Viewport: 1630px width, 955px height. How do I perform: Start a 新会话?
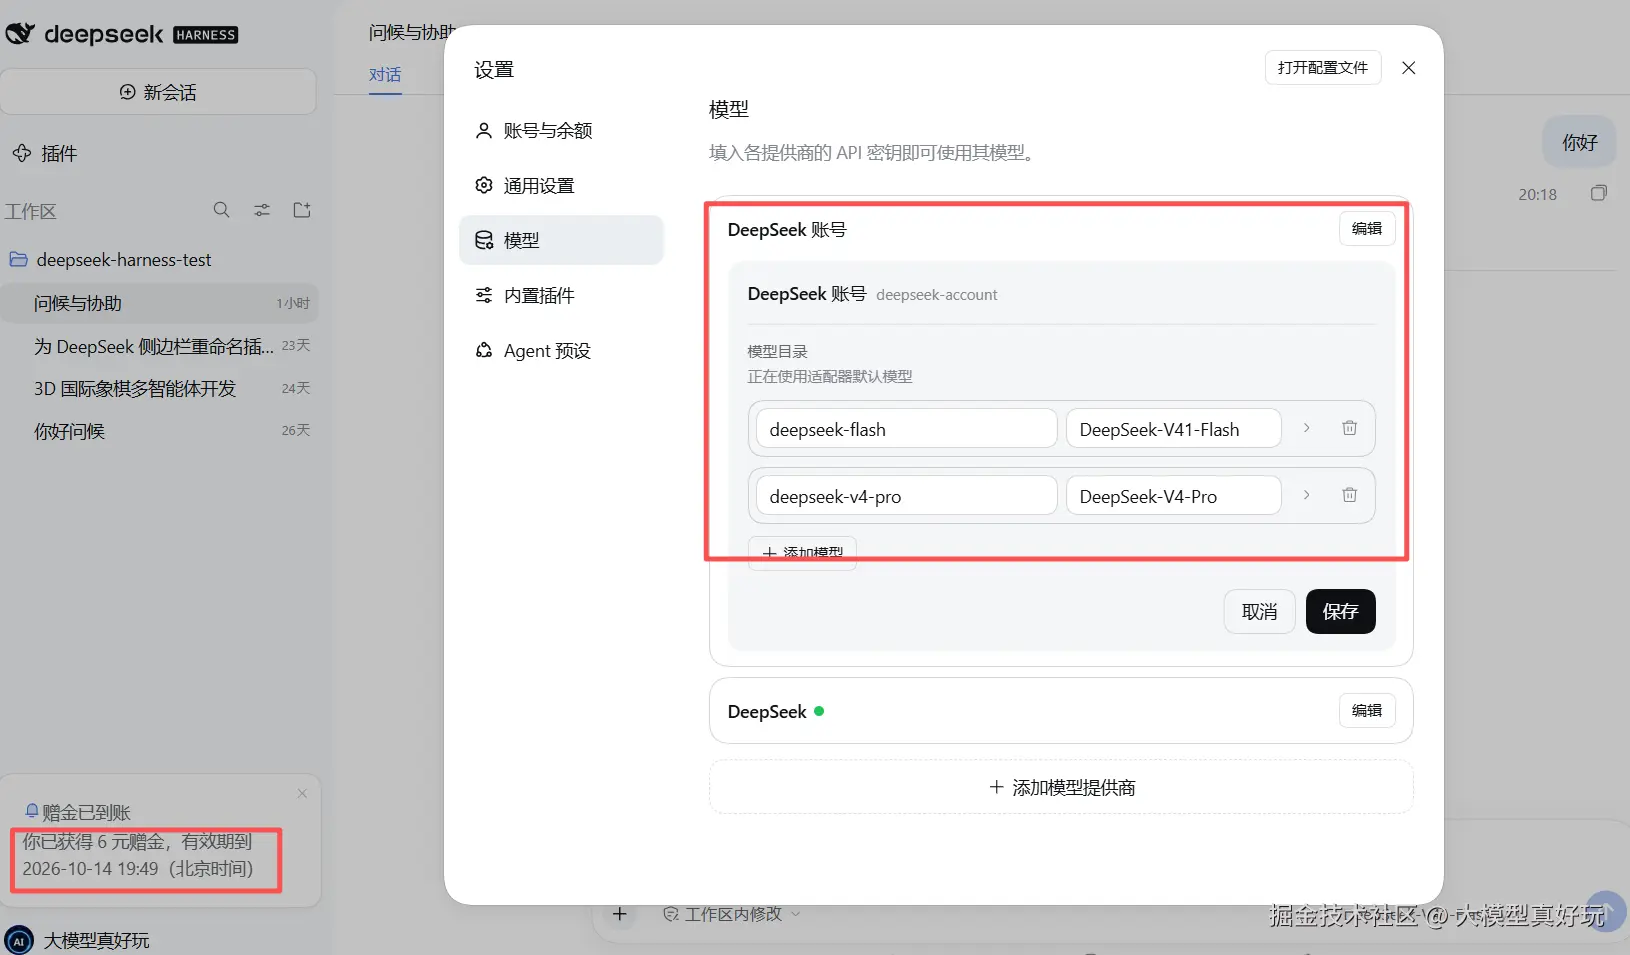(x=158, y=92)
